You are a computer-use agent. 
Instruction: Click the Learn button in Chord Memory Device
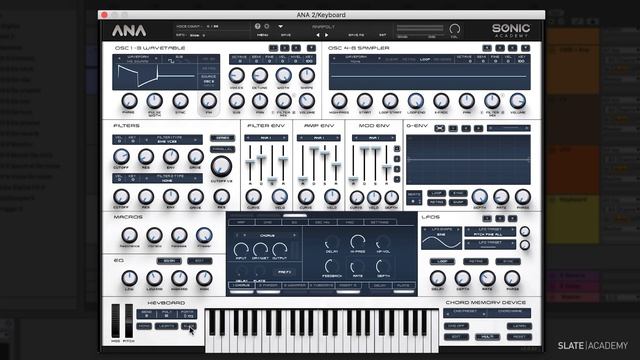point(519,326)
